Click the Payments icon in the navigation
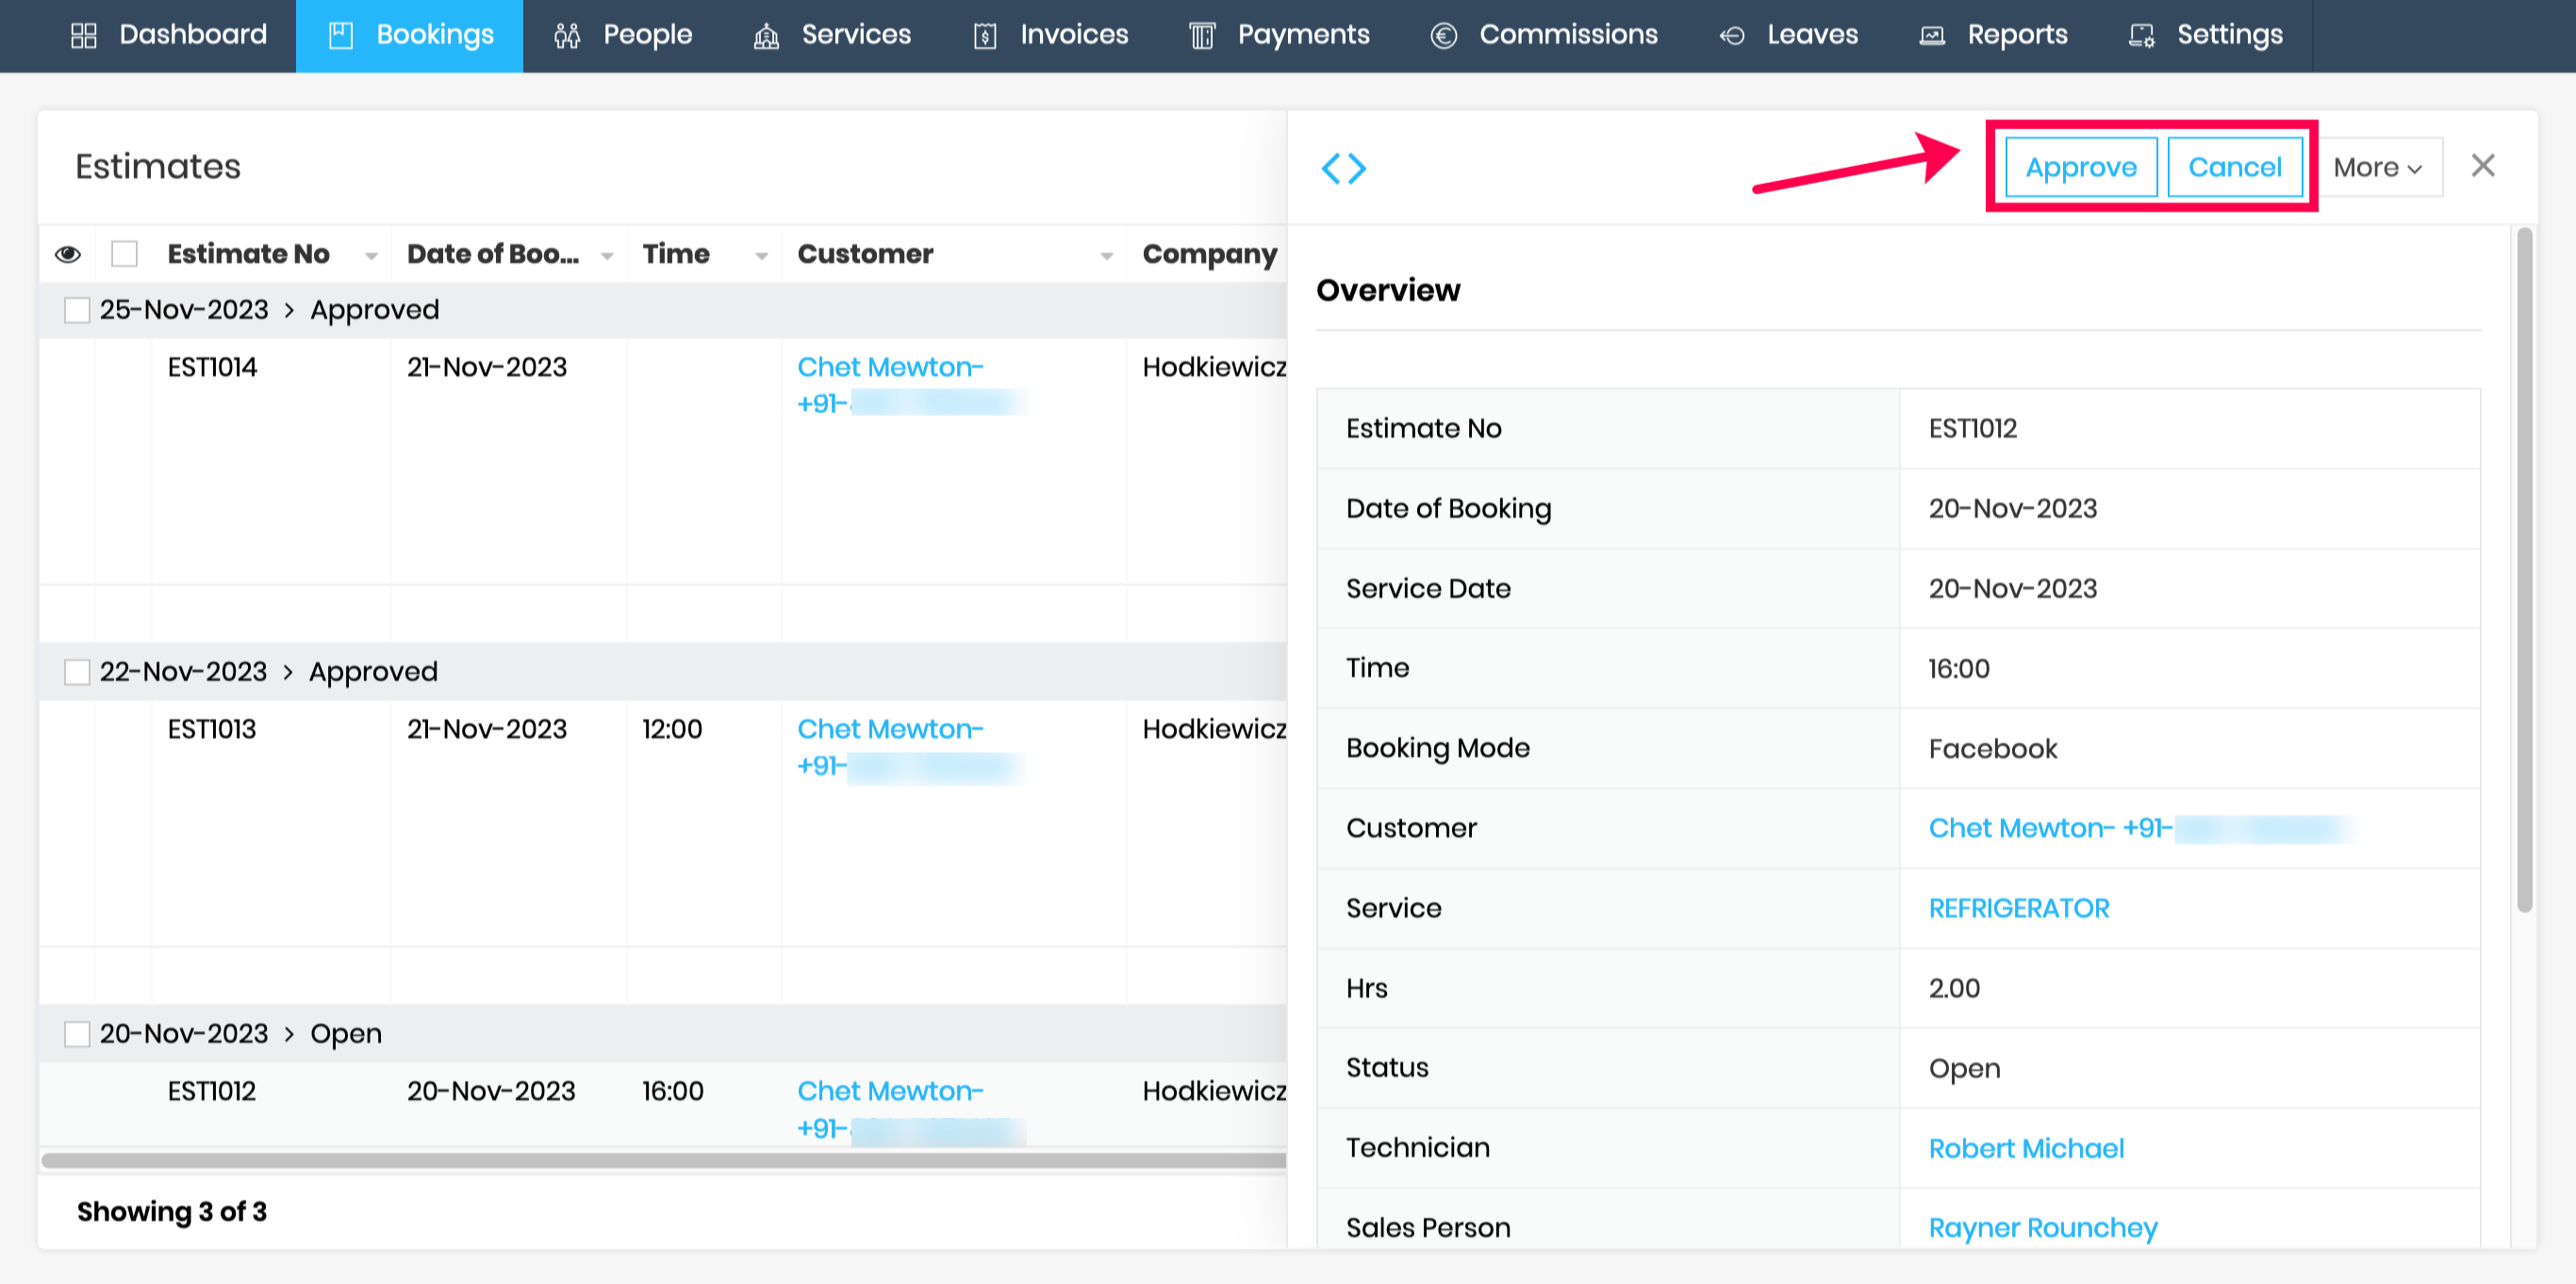 coord(1201,36)
